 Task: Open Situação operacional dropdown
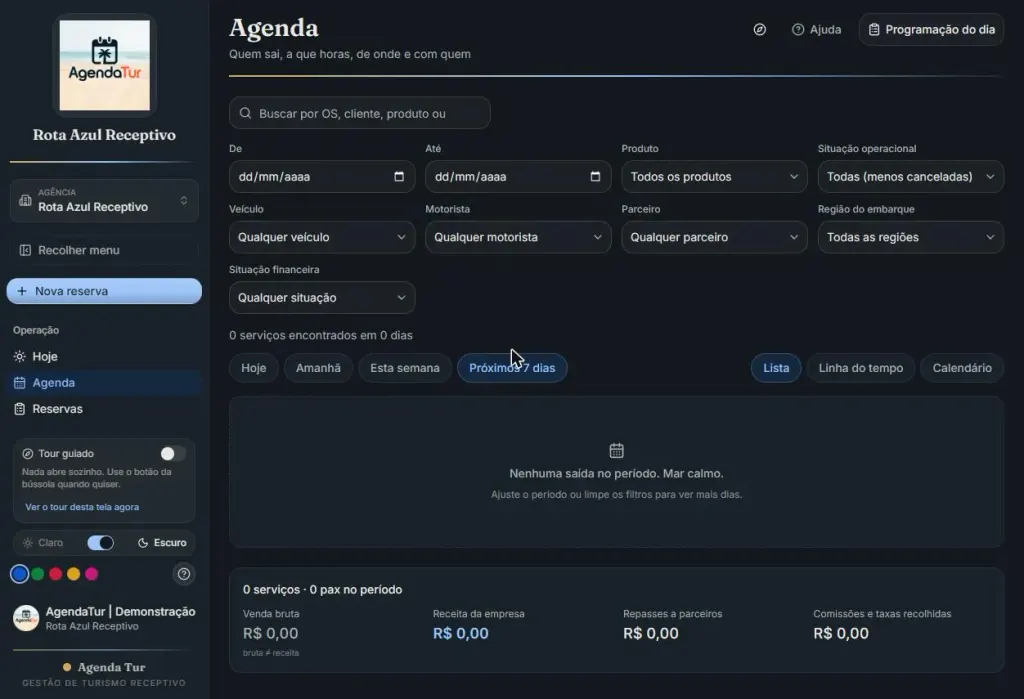pos(910,176)
